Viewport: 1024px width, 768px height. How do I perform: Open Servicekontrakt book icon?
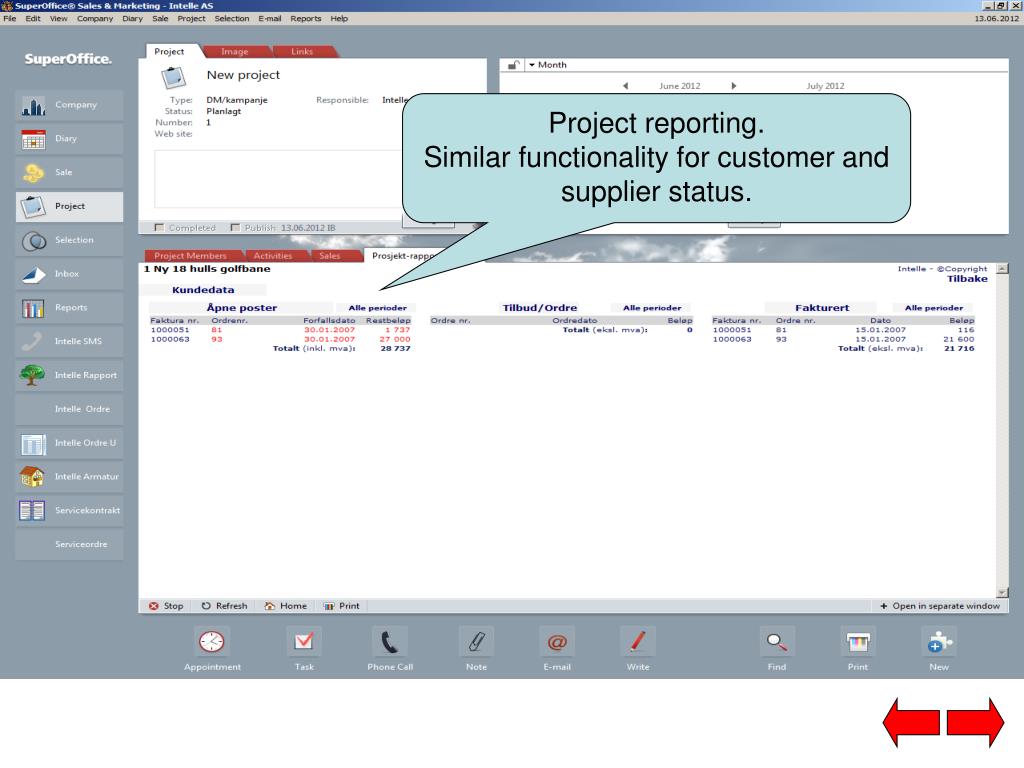tap(32, 511)
